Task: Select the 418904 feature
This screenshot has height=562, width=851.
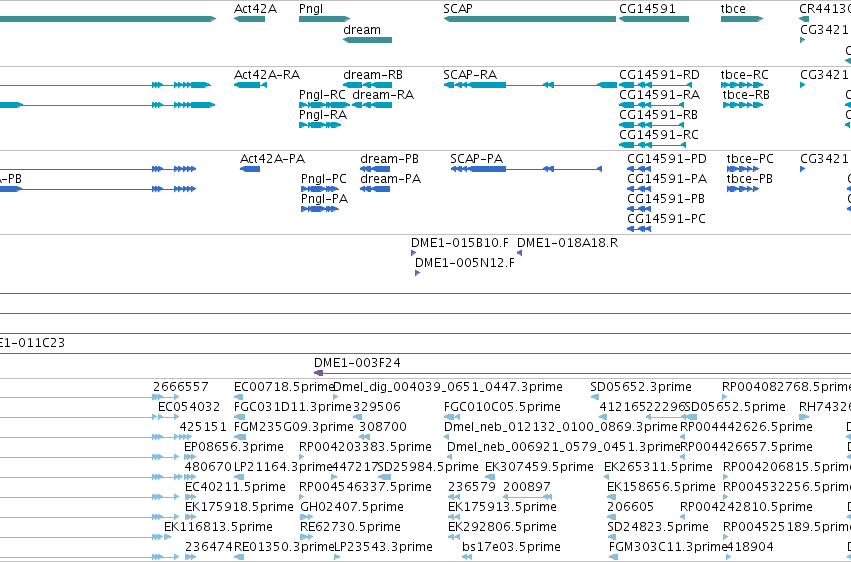Action: tap(729, 557)
